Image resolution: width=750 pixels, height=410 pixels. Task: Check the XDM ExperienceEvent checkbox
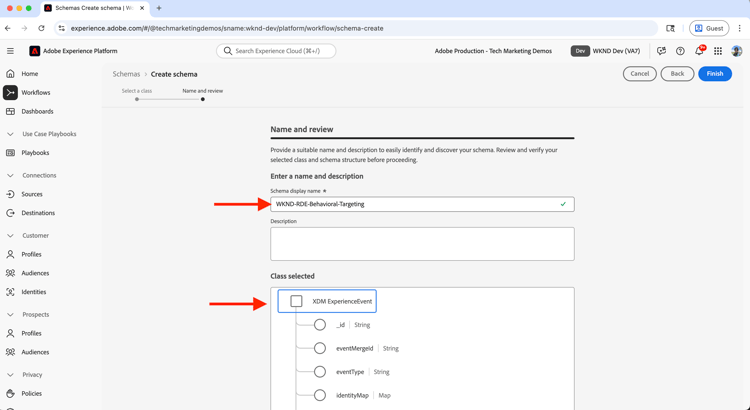click(x=296, y=301)
